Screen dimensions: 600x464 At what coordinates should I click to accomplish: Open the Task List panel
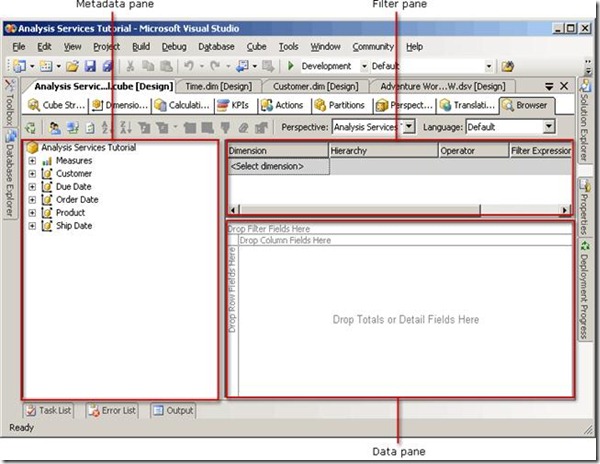point(52,410)
